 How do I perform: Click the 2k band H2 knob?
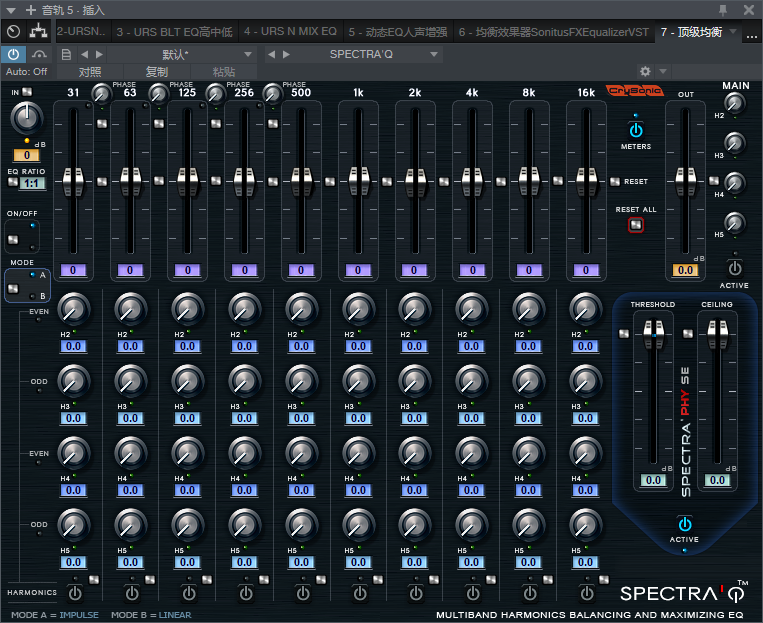point(415,310)
